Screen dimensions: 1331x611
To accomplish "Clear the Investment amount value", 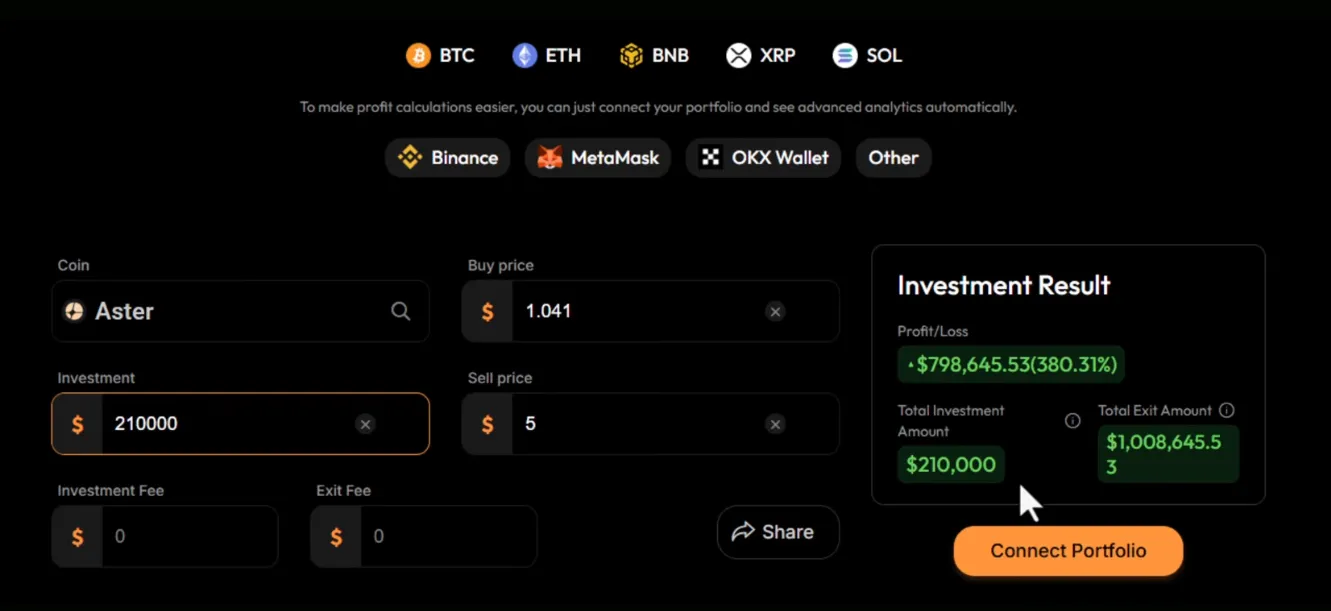I will (x=365, y=424).
